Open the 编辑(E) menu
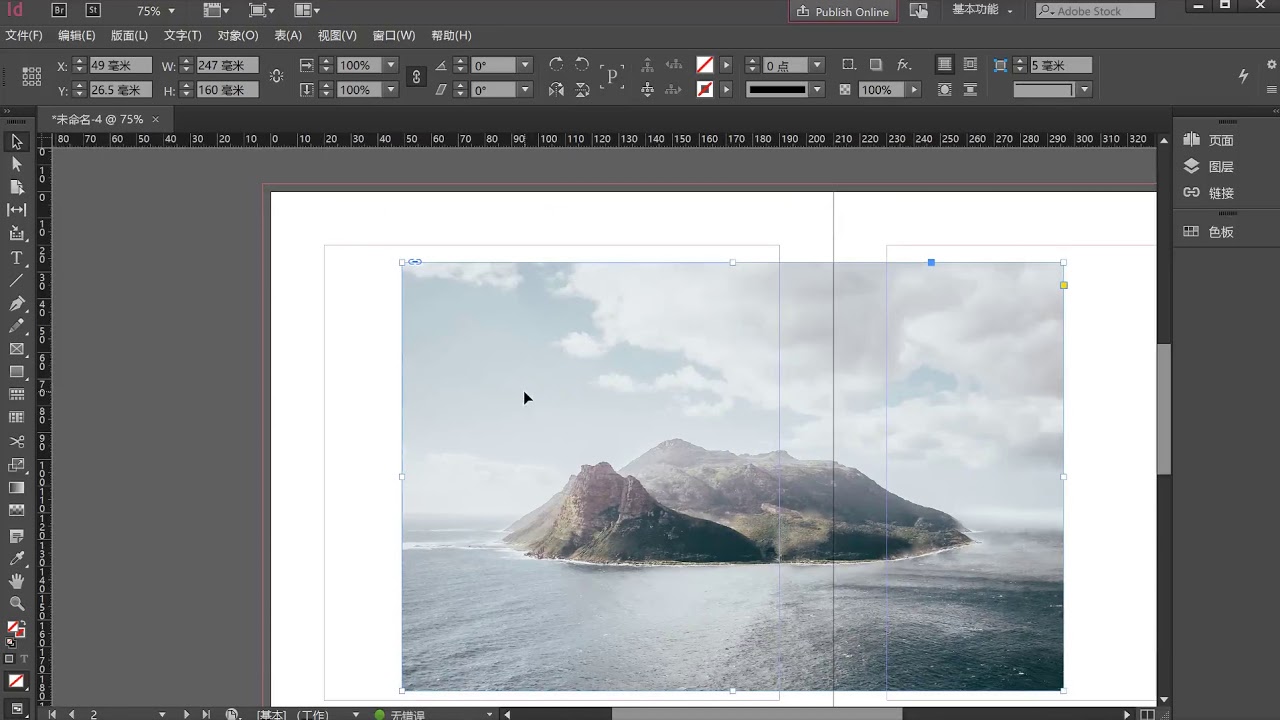1280x720 pixels. pos(77,35)
